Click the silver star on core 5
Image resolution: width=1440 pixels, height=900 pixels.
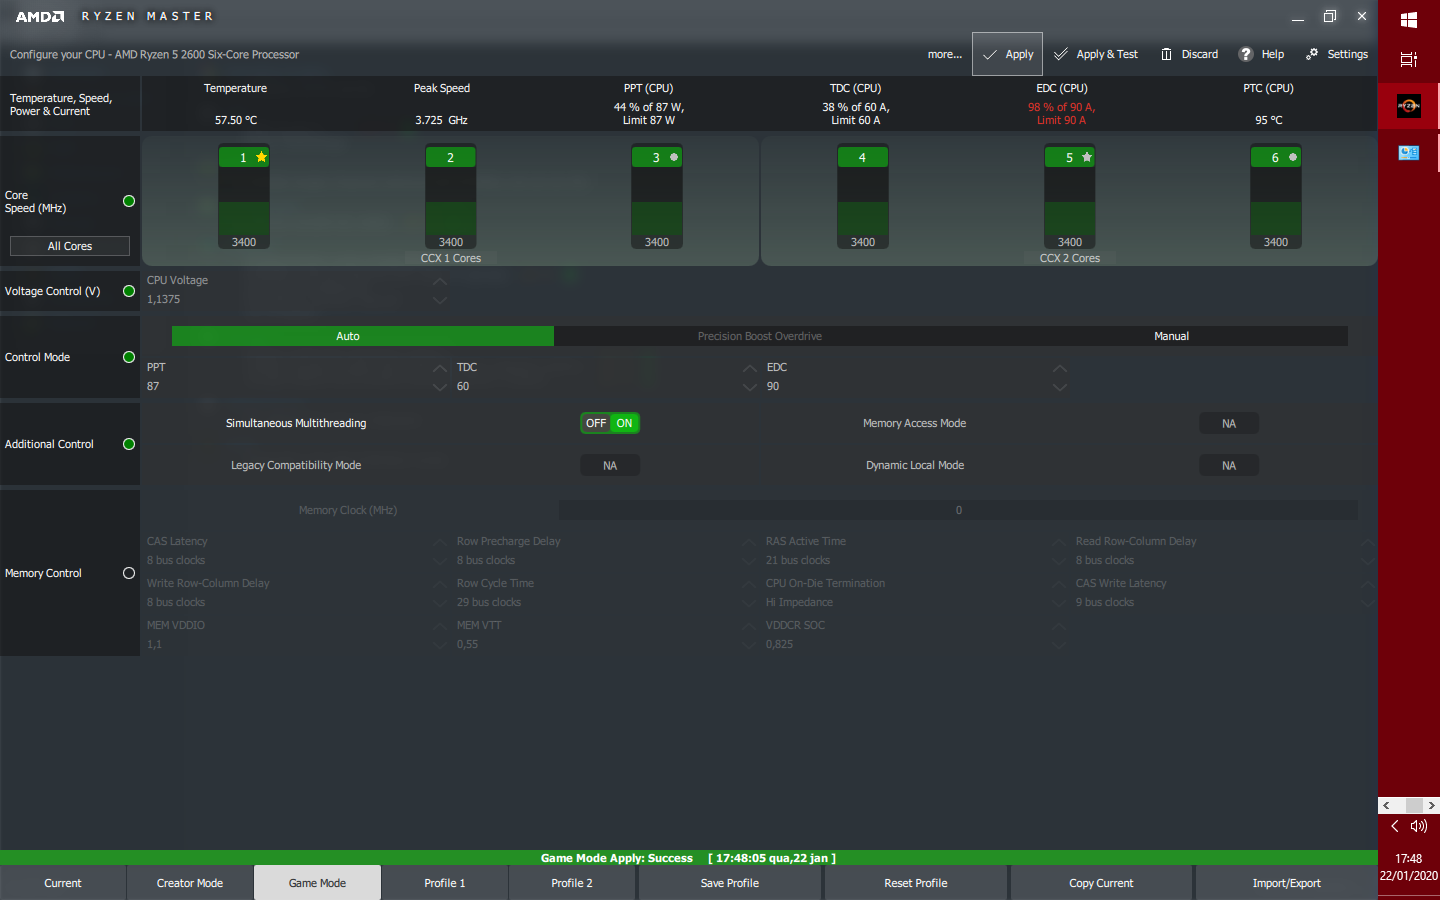1087,157
